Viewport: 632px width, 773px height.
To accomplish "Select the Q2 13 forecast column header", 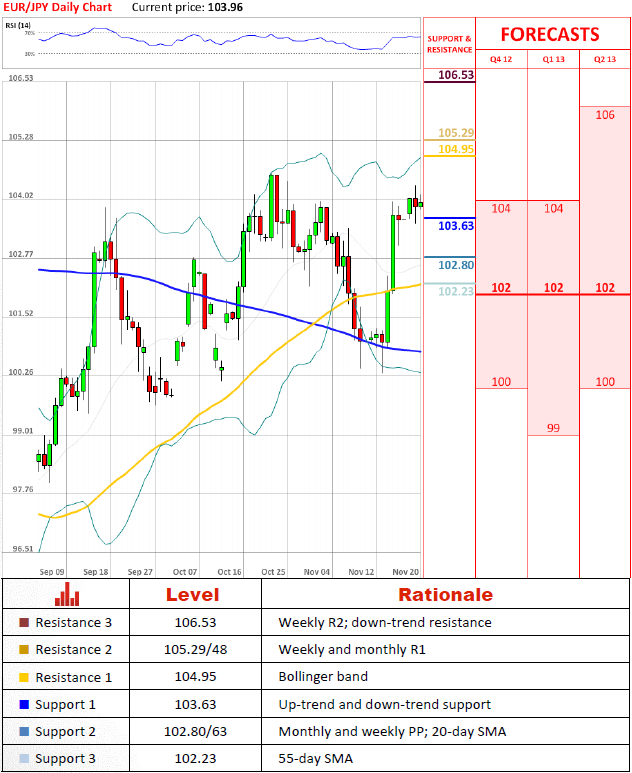I will point(605,59).
